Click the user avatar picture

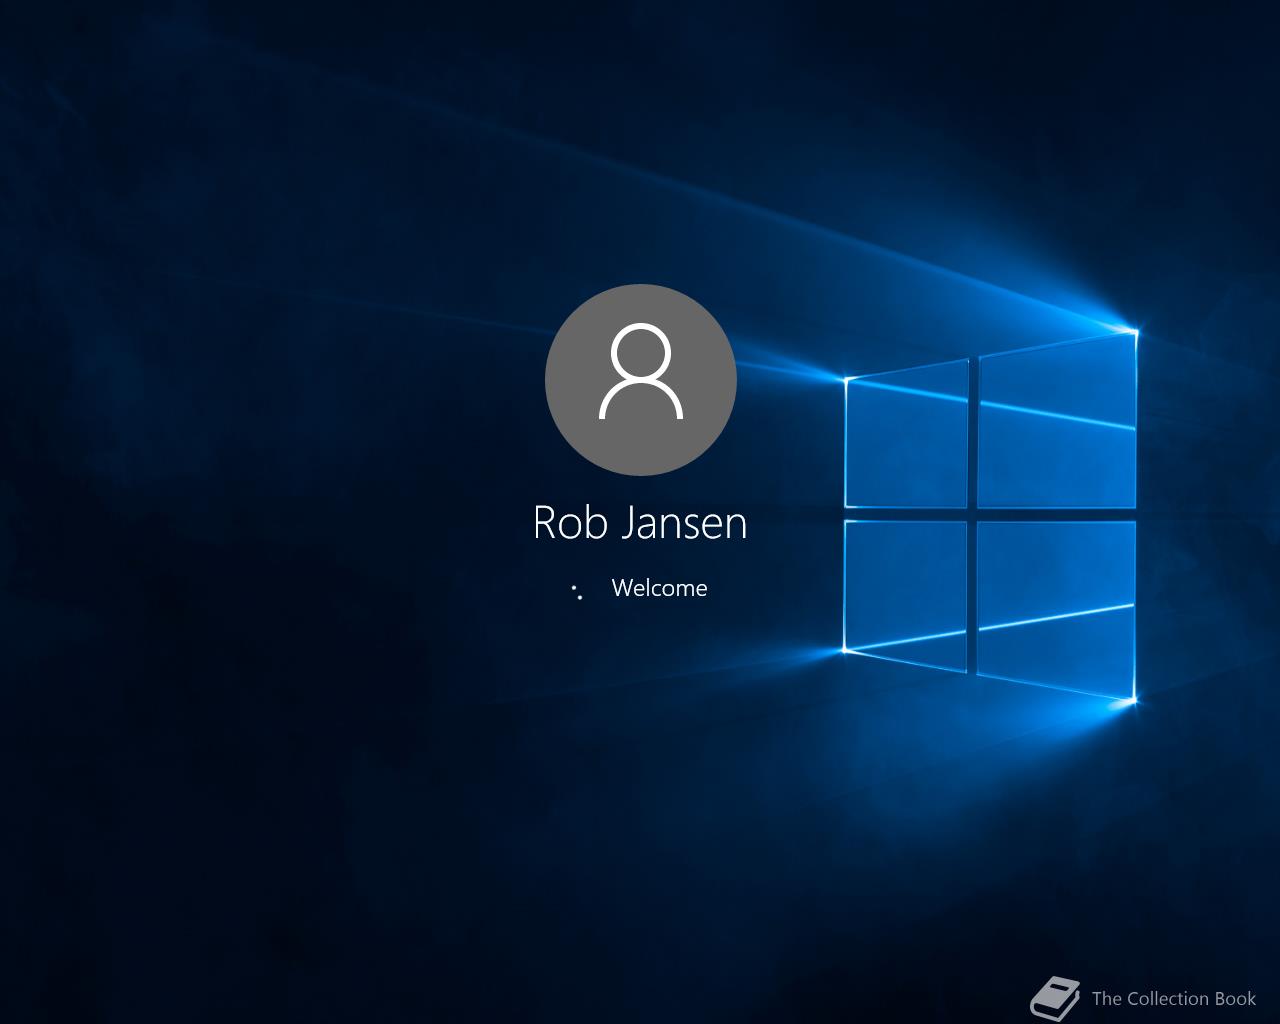coord(641,380)
